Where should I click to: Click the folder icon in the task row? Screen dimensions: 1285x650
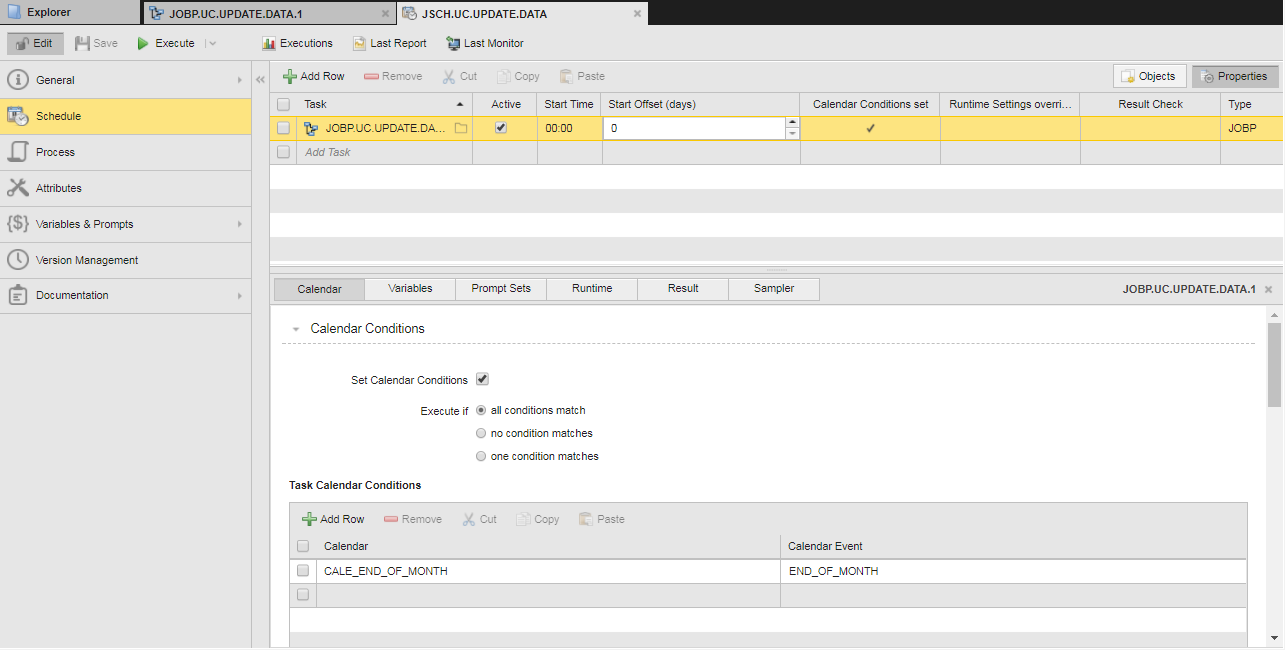[461, 128]
